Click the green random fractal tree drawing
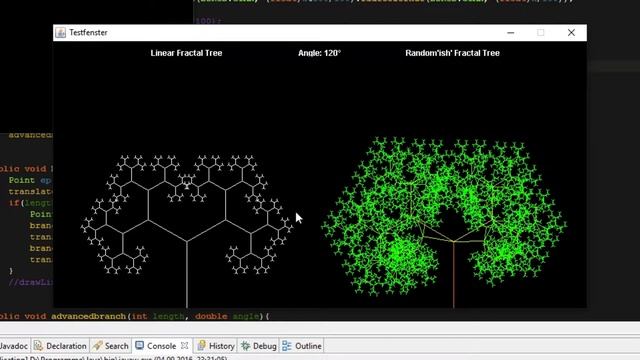 pos(444,222)
